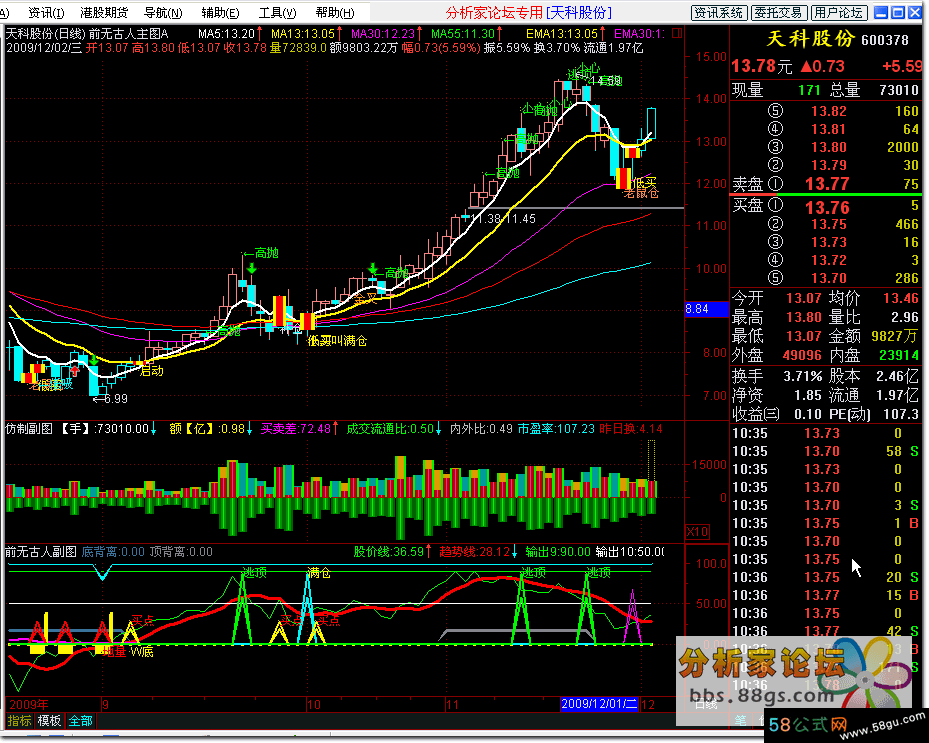Image resolution: width=929 pixels, height=743 pixels.
Task: Select buy level ② price 13.75
Action: pos(828,224)
